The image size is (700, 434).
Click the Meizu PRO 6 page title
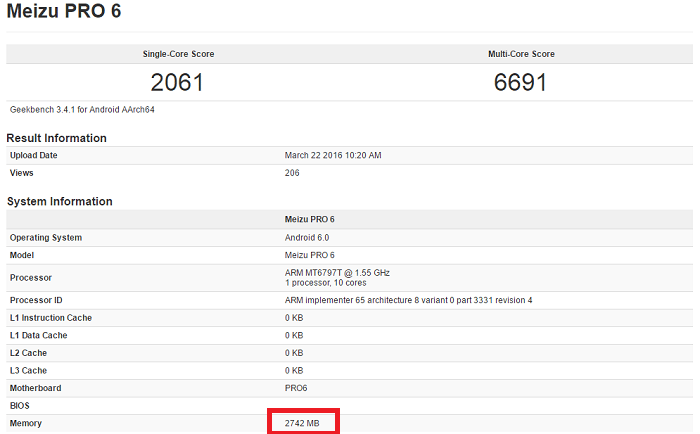pyautogui.click(x=64, y=11)
